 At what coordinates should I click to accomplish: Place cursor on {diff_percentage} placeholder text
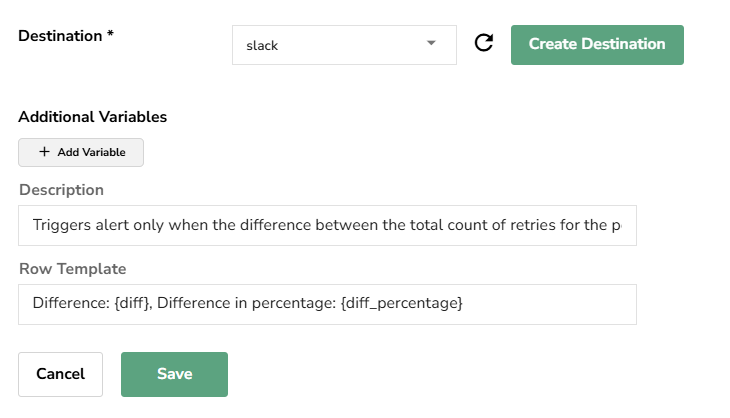coord(401,304)
